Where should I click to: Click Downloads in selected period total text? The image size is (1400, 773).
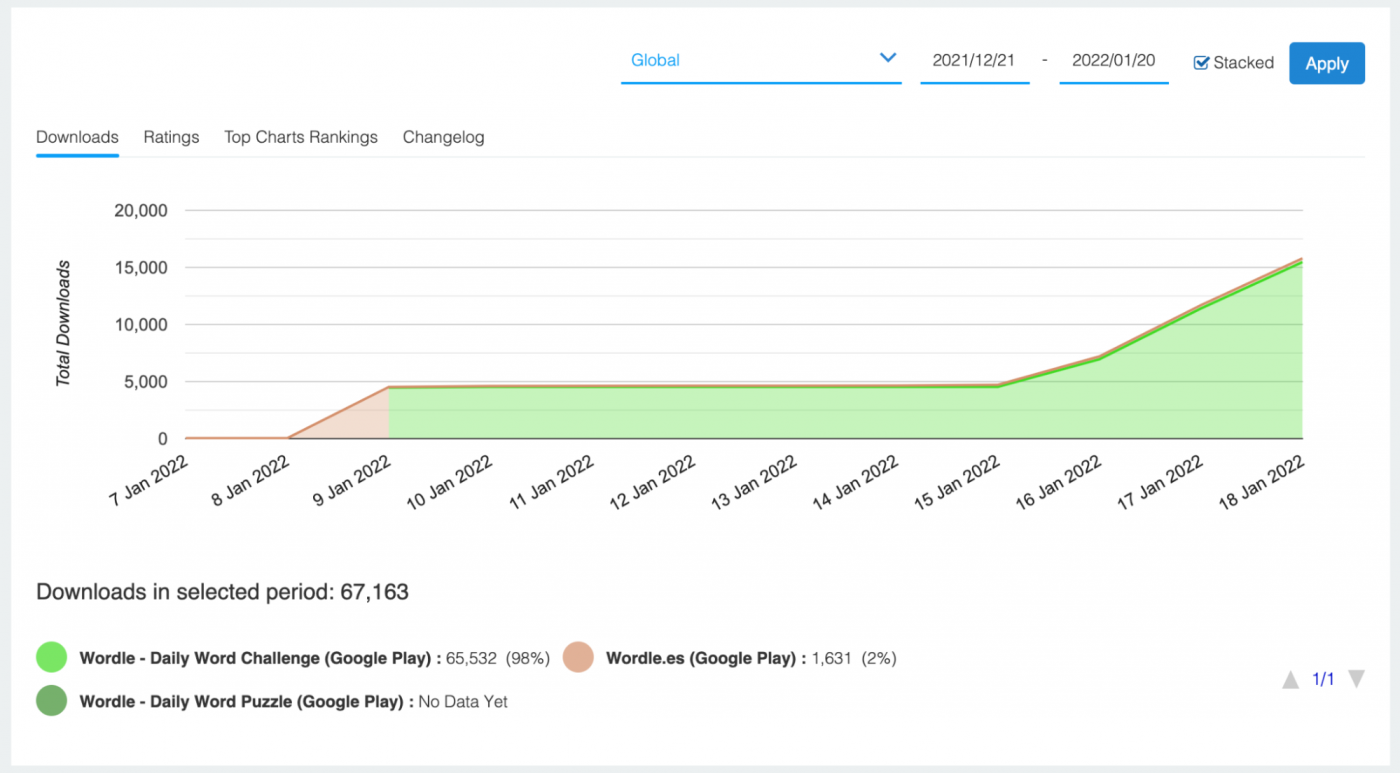[222, 592]
